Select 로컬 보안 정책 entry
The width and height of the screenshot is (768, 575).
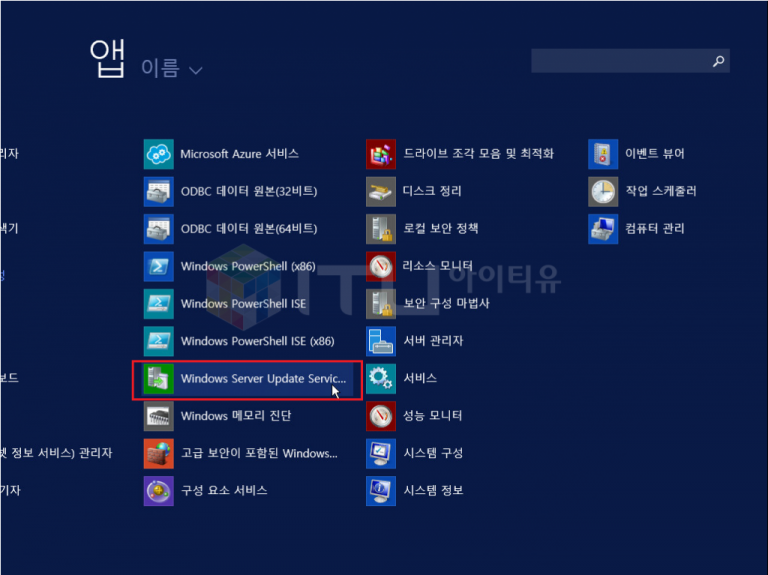tap(440, 228)
